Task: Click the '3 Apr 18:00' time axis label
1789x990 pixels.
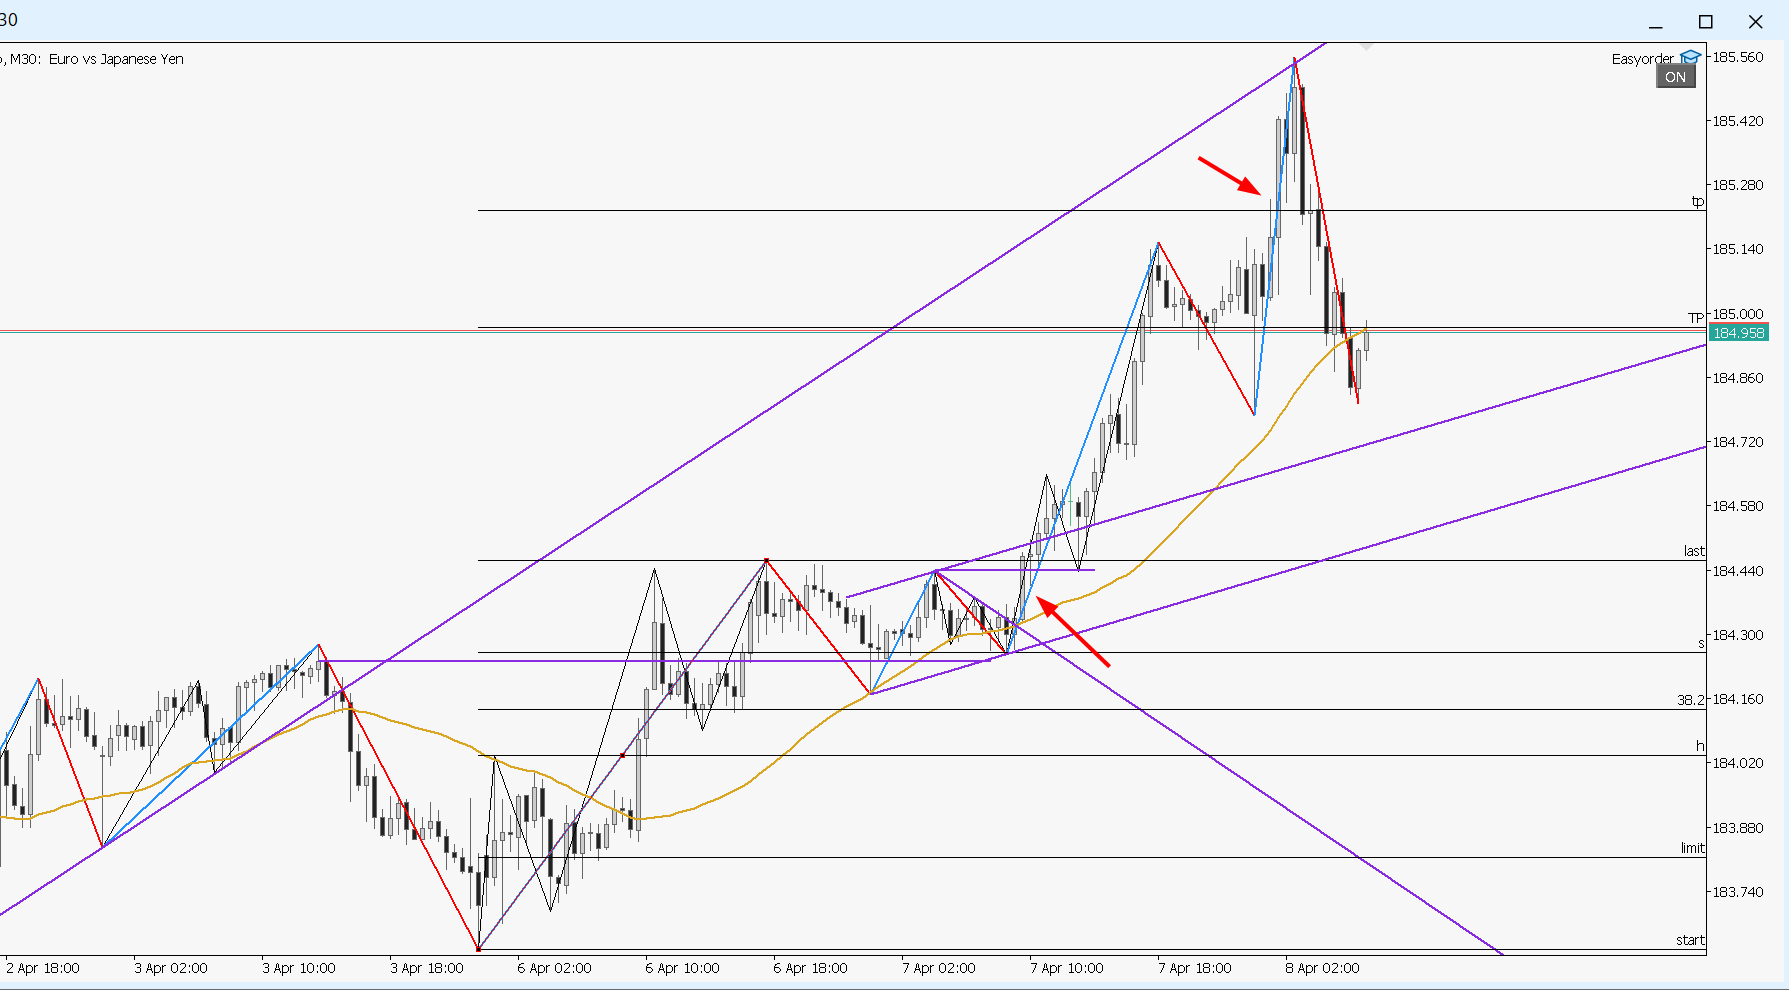Action: point(426,968)
